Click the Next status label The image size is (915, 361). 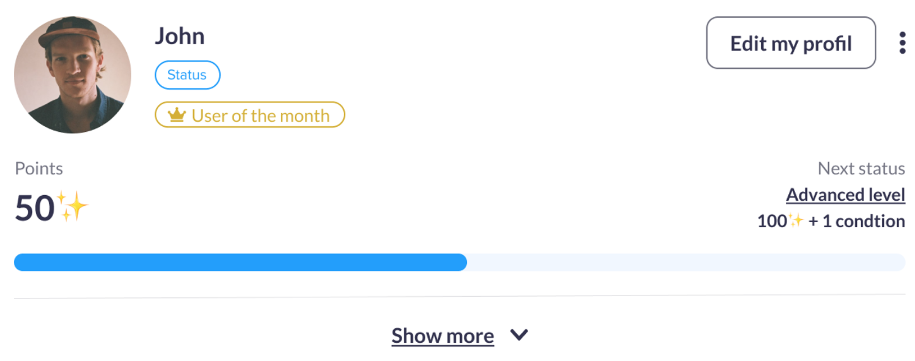861,169
